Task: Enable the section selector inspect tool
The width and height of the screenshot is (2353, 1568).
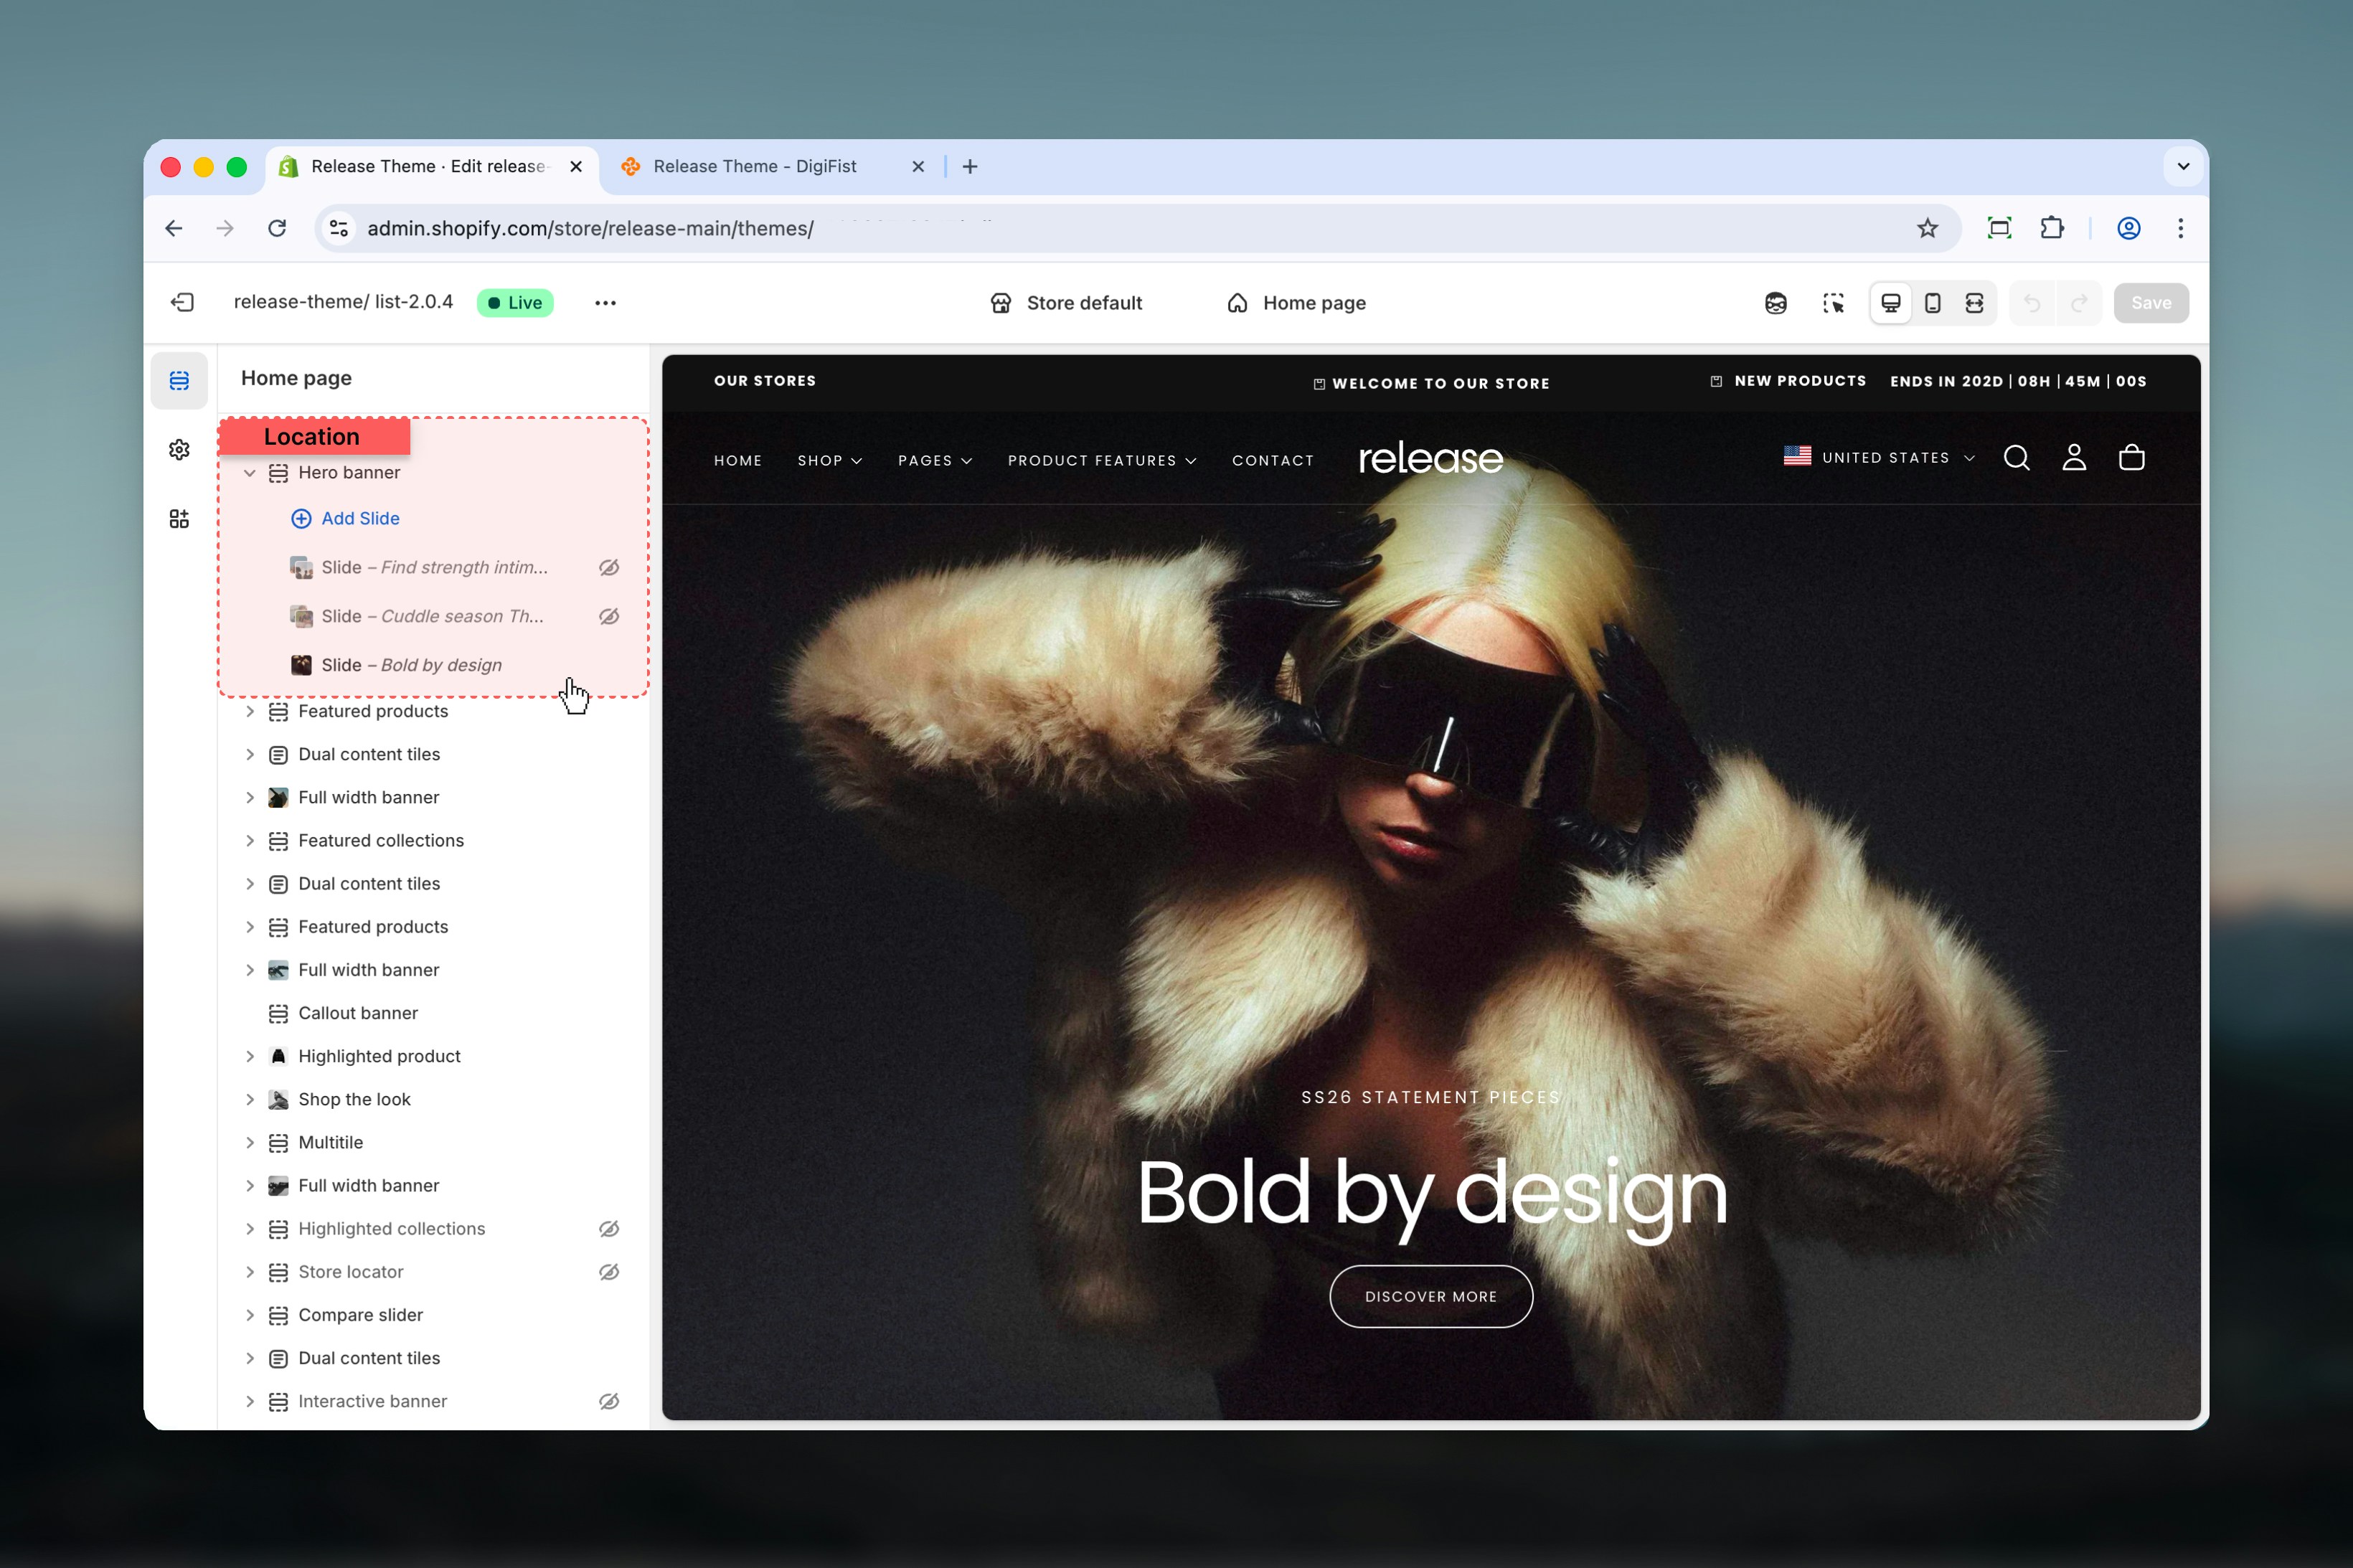Action: pos(1834,302)
